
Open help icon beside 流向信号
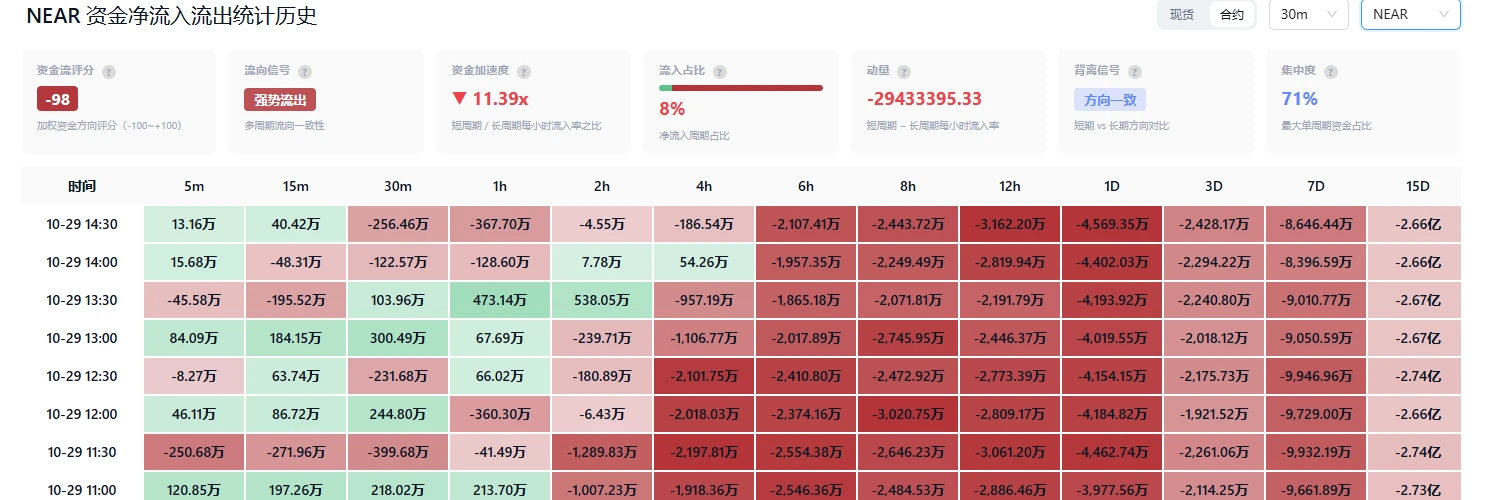tap(305, 72)
